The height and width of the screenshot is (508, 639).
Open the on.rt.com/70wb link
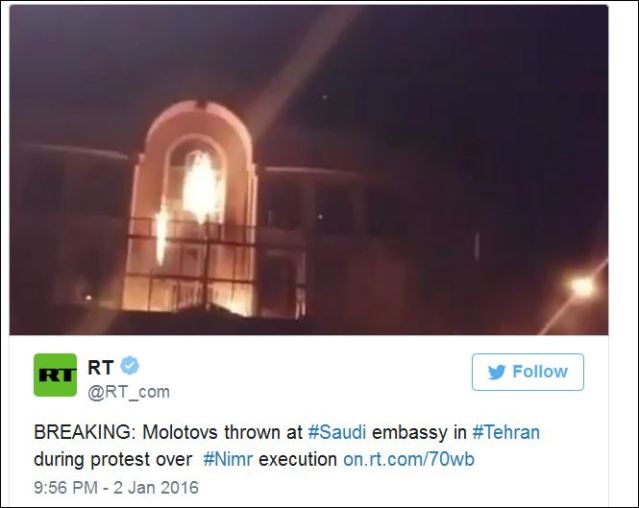coord(409,459)
